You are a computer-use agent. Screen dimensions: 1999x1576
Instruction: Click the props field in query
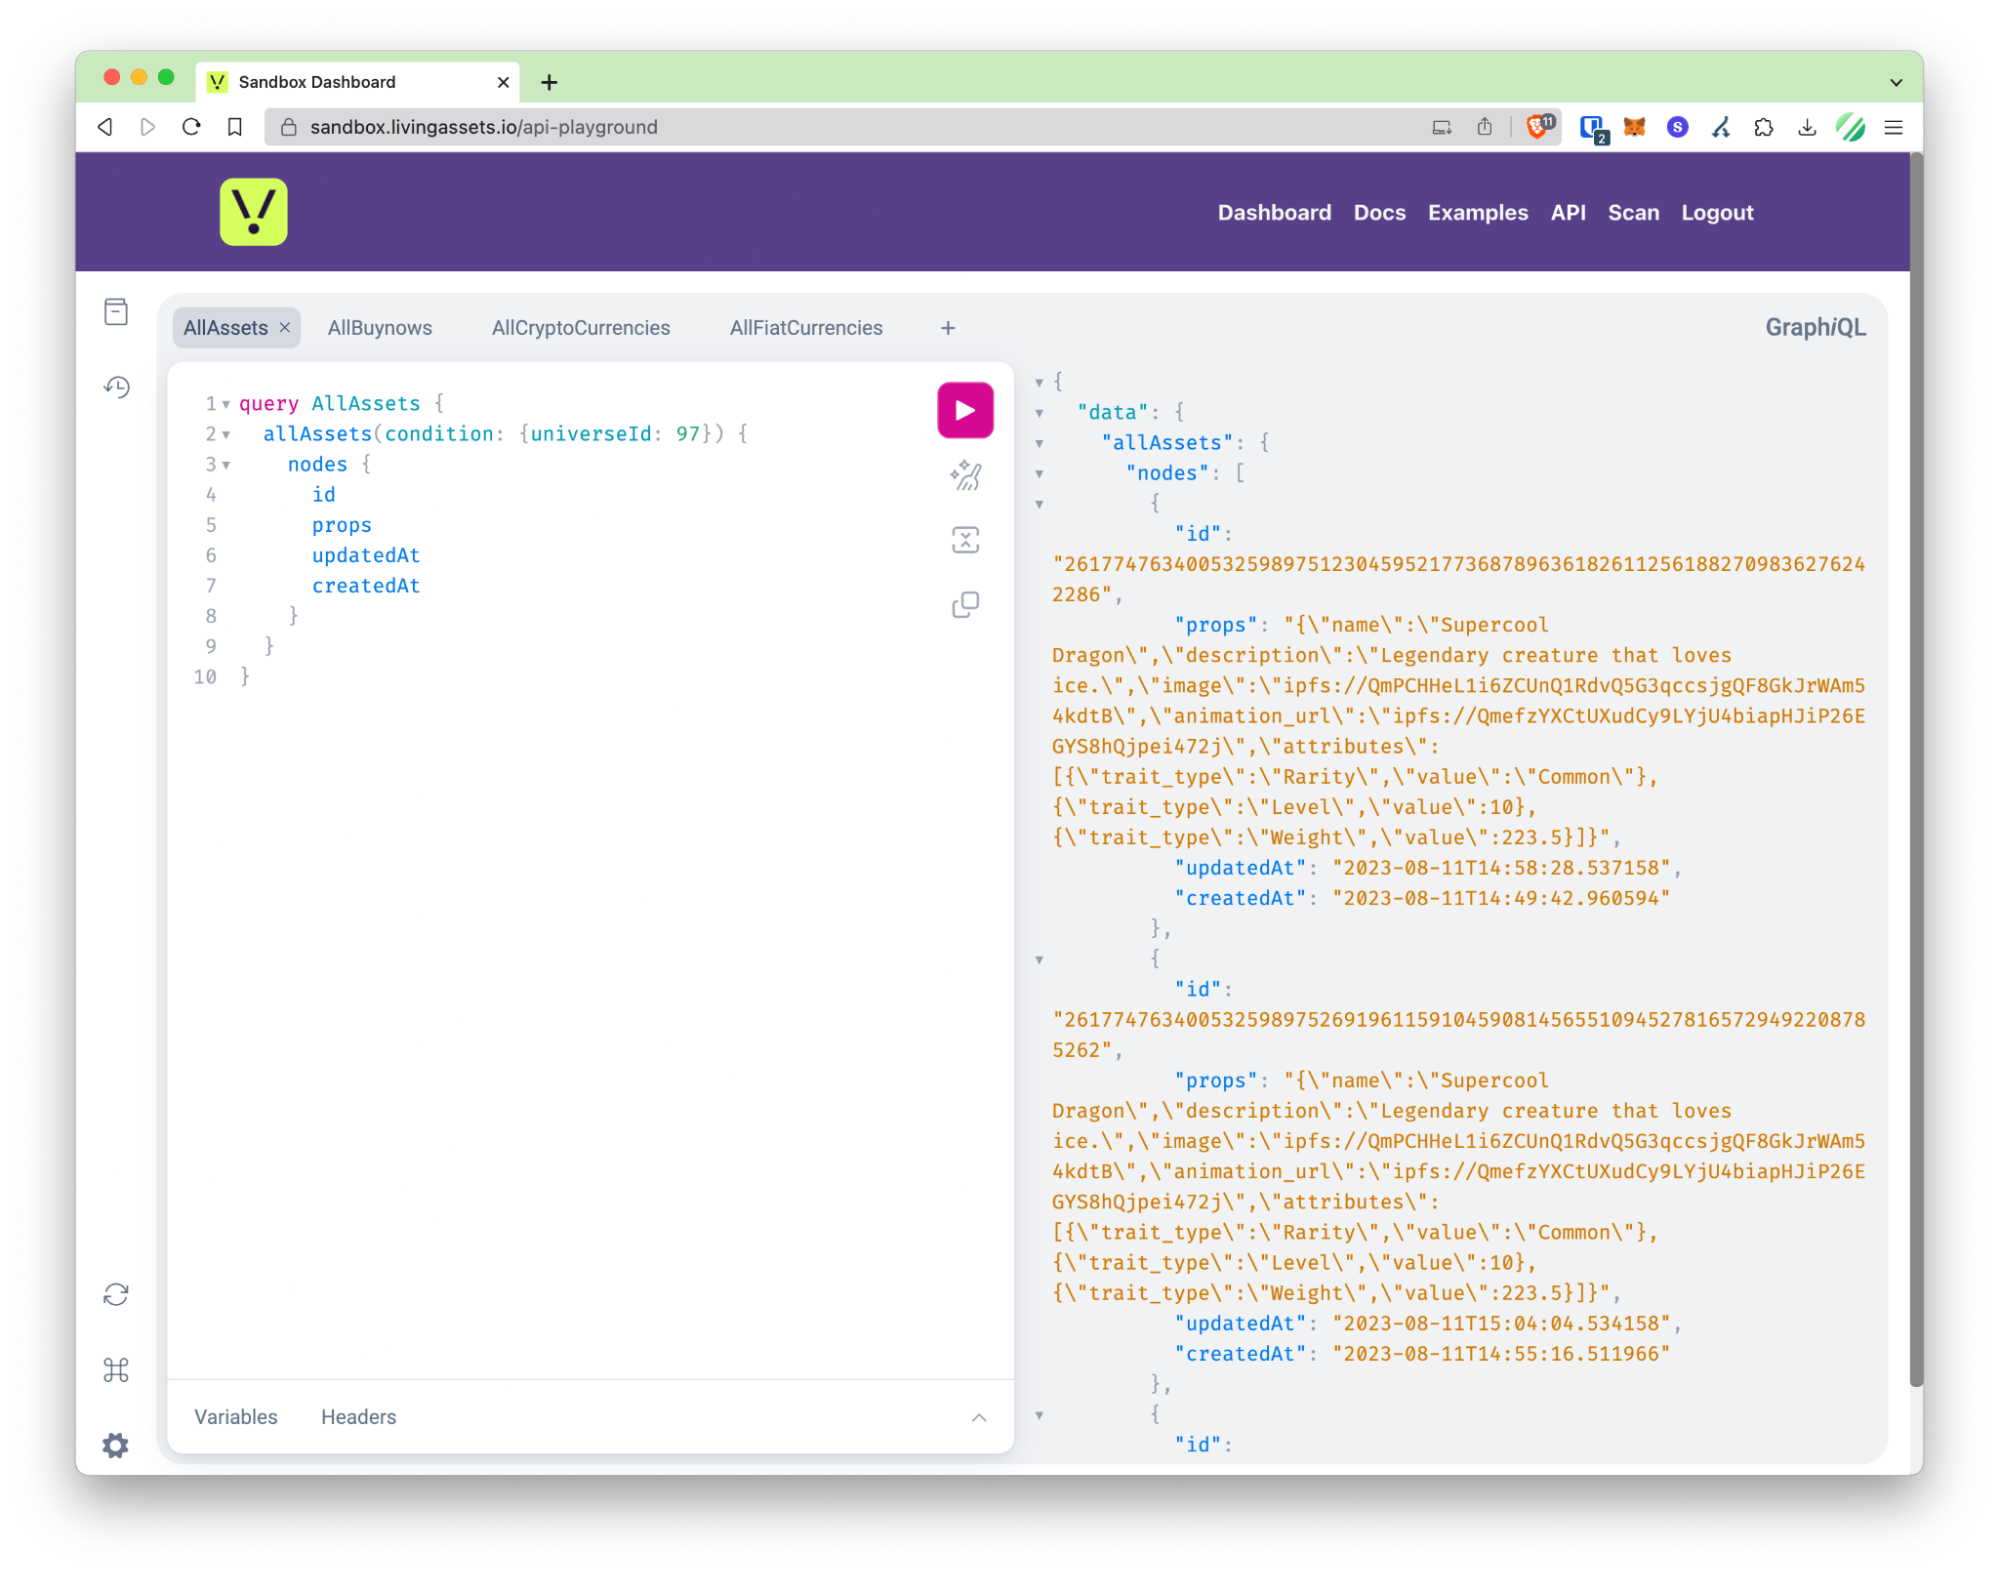341,525
